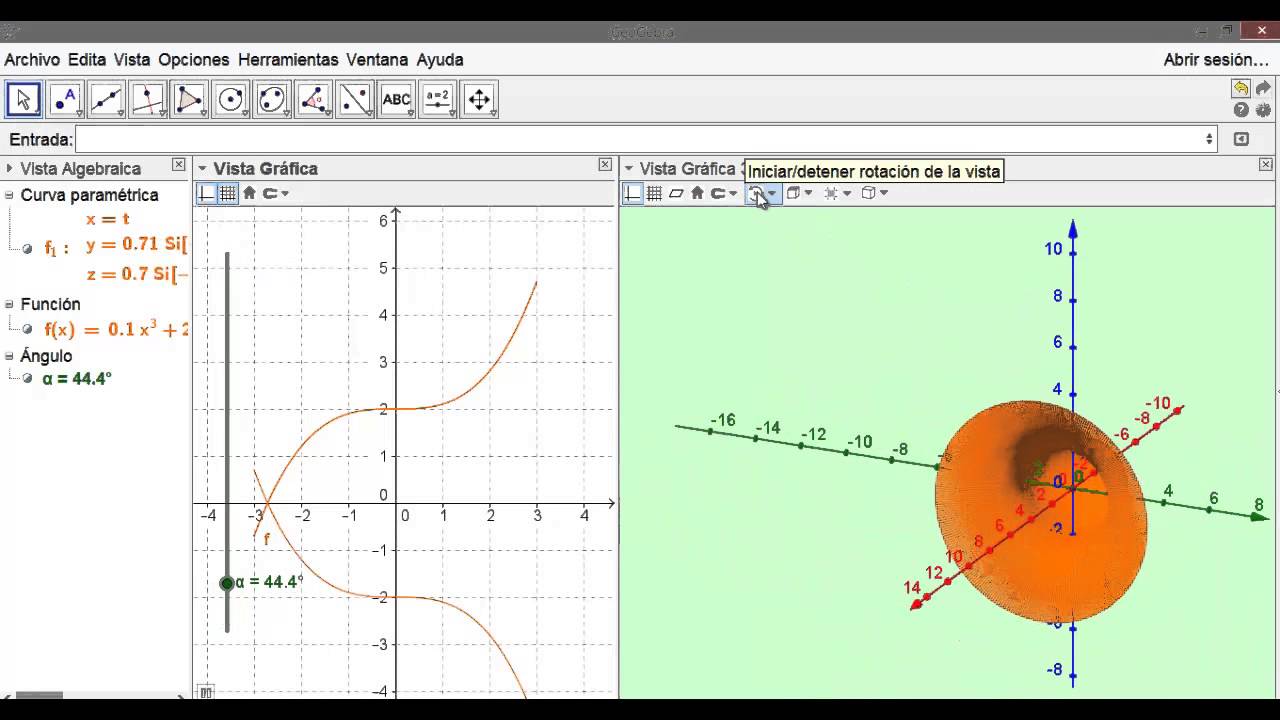1280x720 pixels.
Task: Toggle visibility of angle α
Action: click(27, 379)
